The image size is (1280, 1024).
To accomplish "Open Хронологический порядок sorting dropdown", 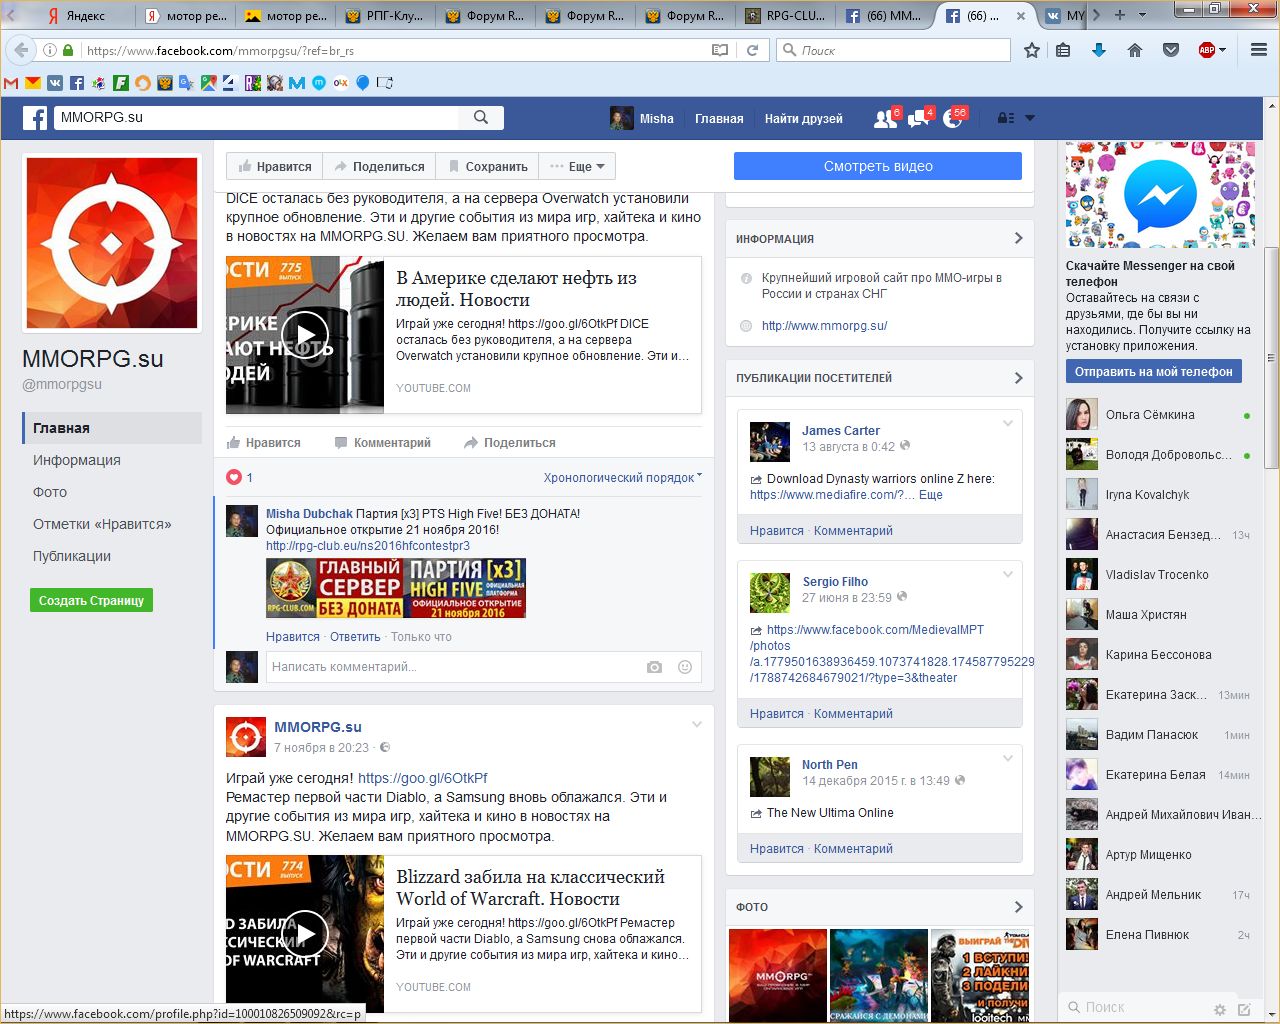I will (x=622, y=478).
